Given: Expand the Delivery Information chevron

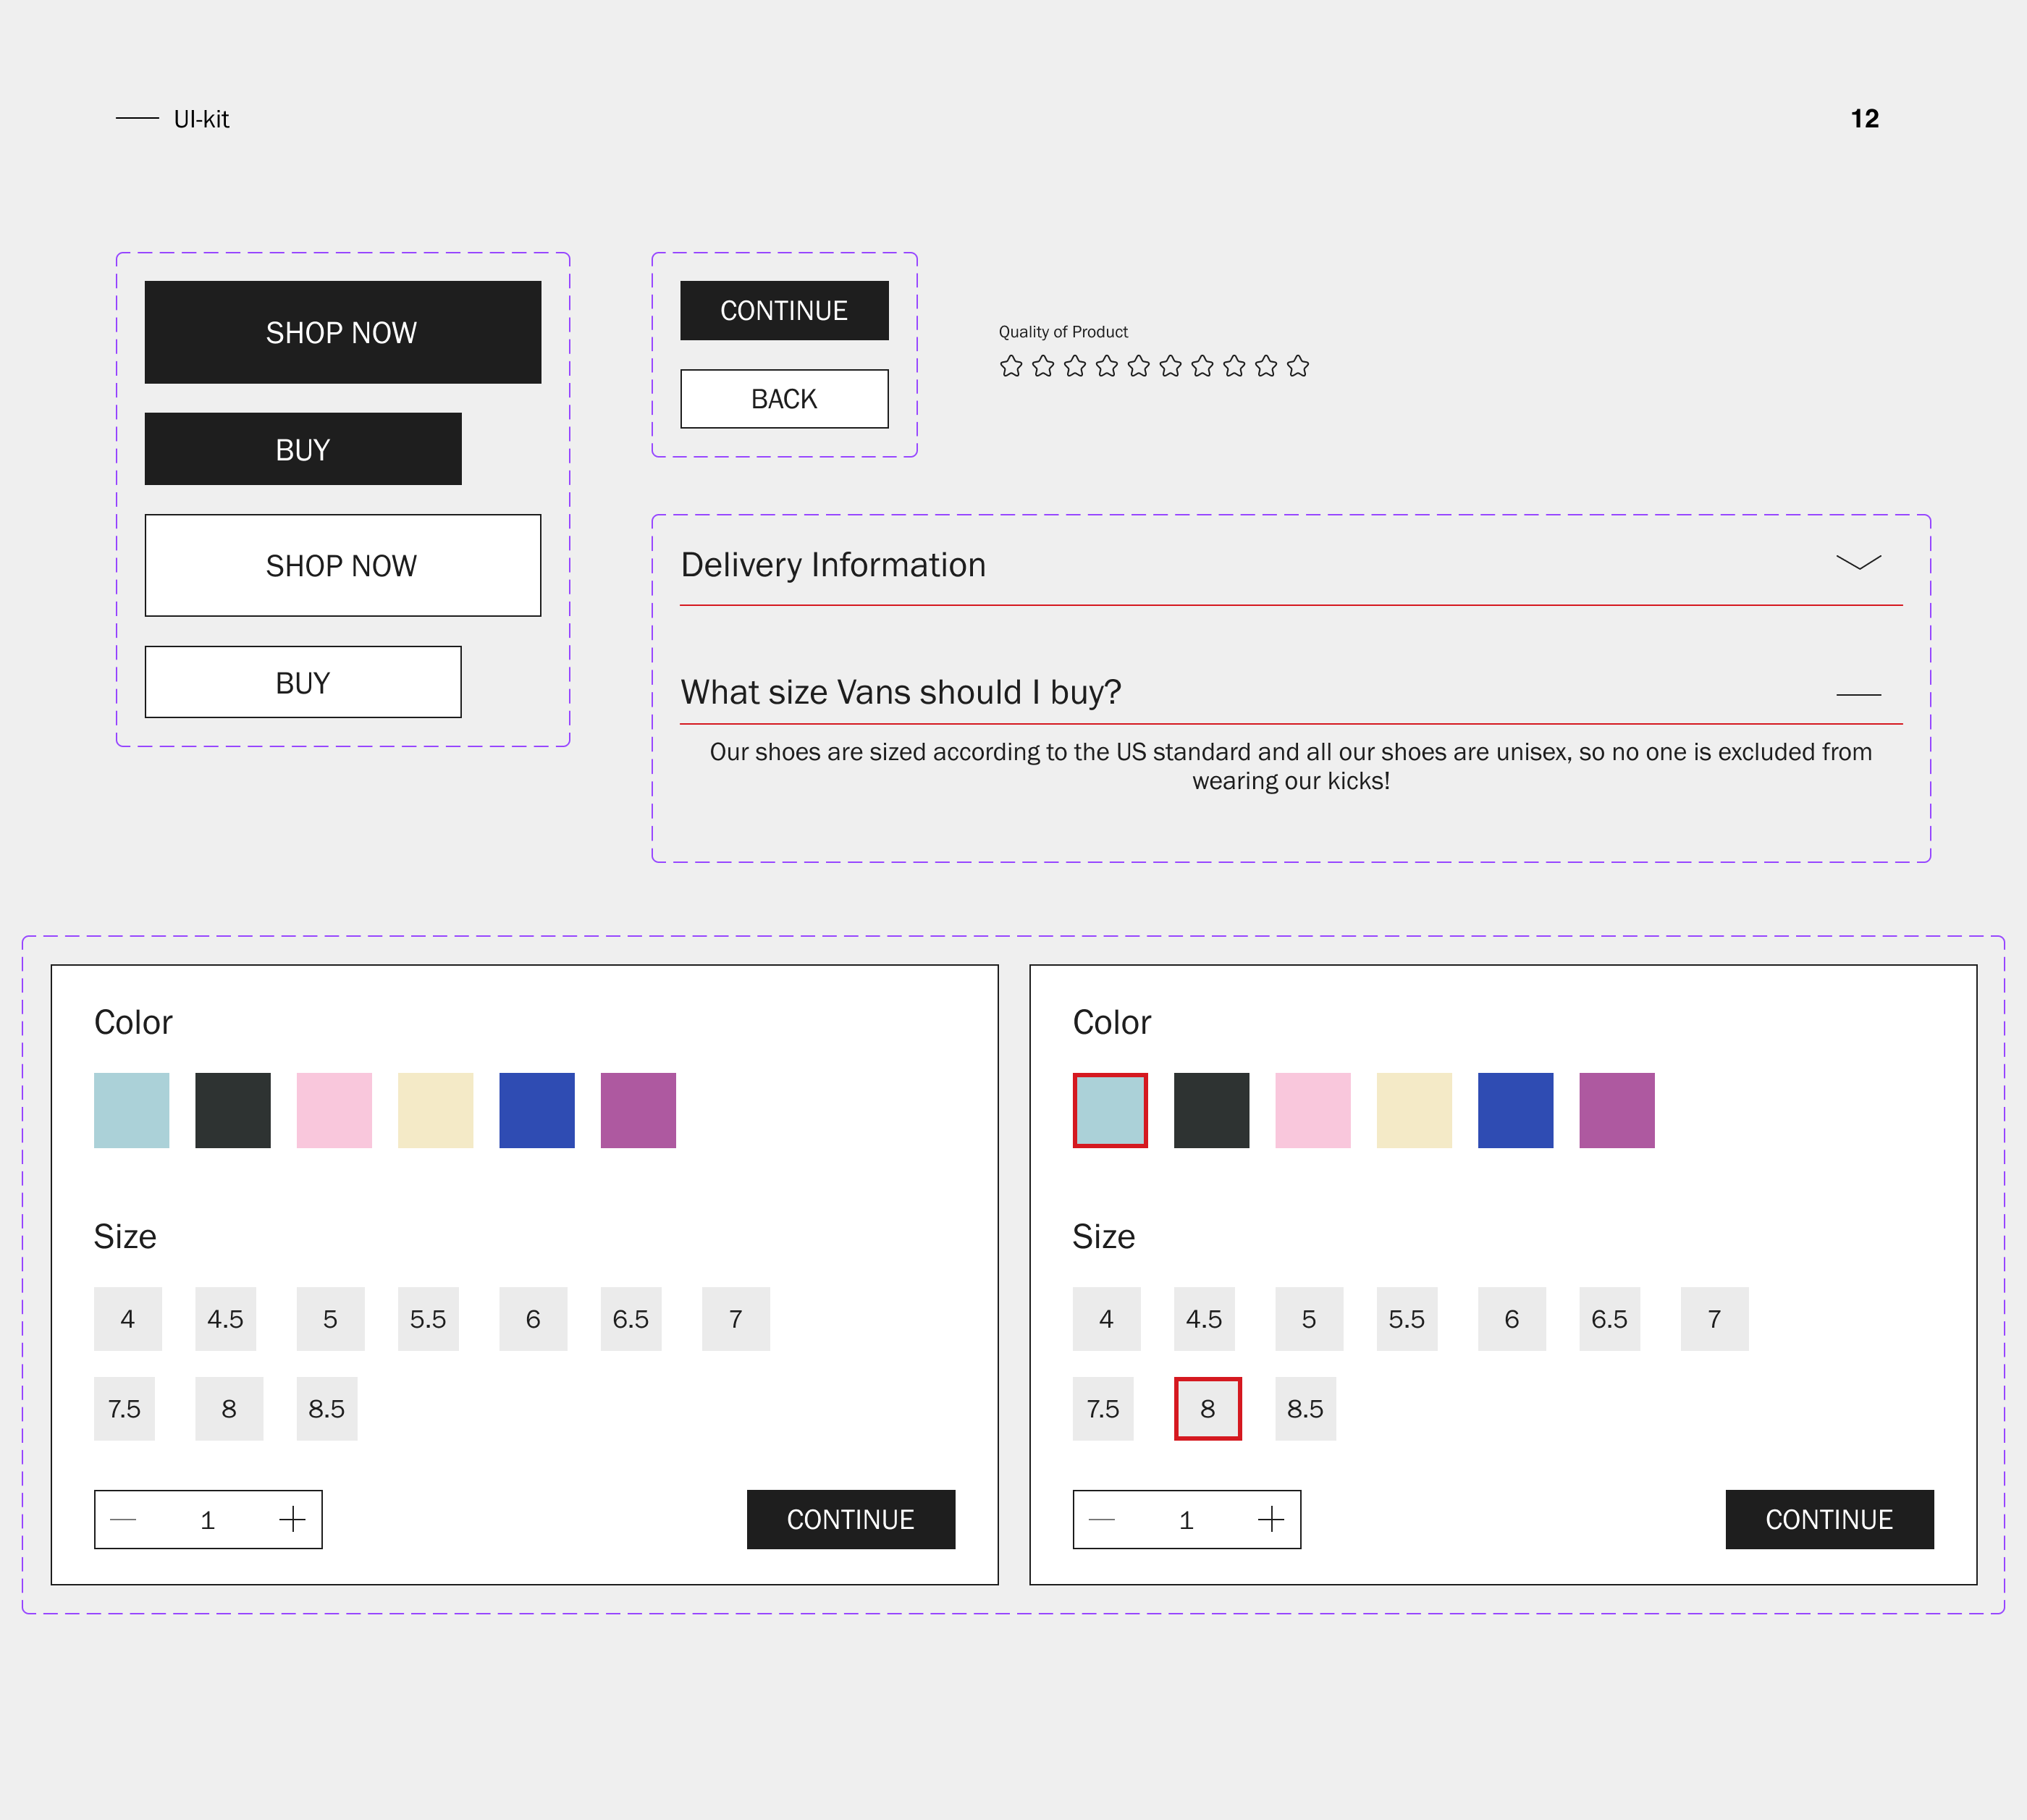Looking at the screenshot, I should pos(1859,562).
